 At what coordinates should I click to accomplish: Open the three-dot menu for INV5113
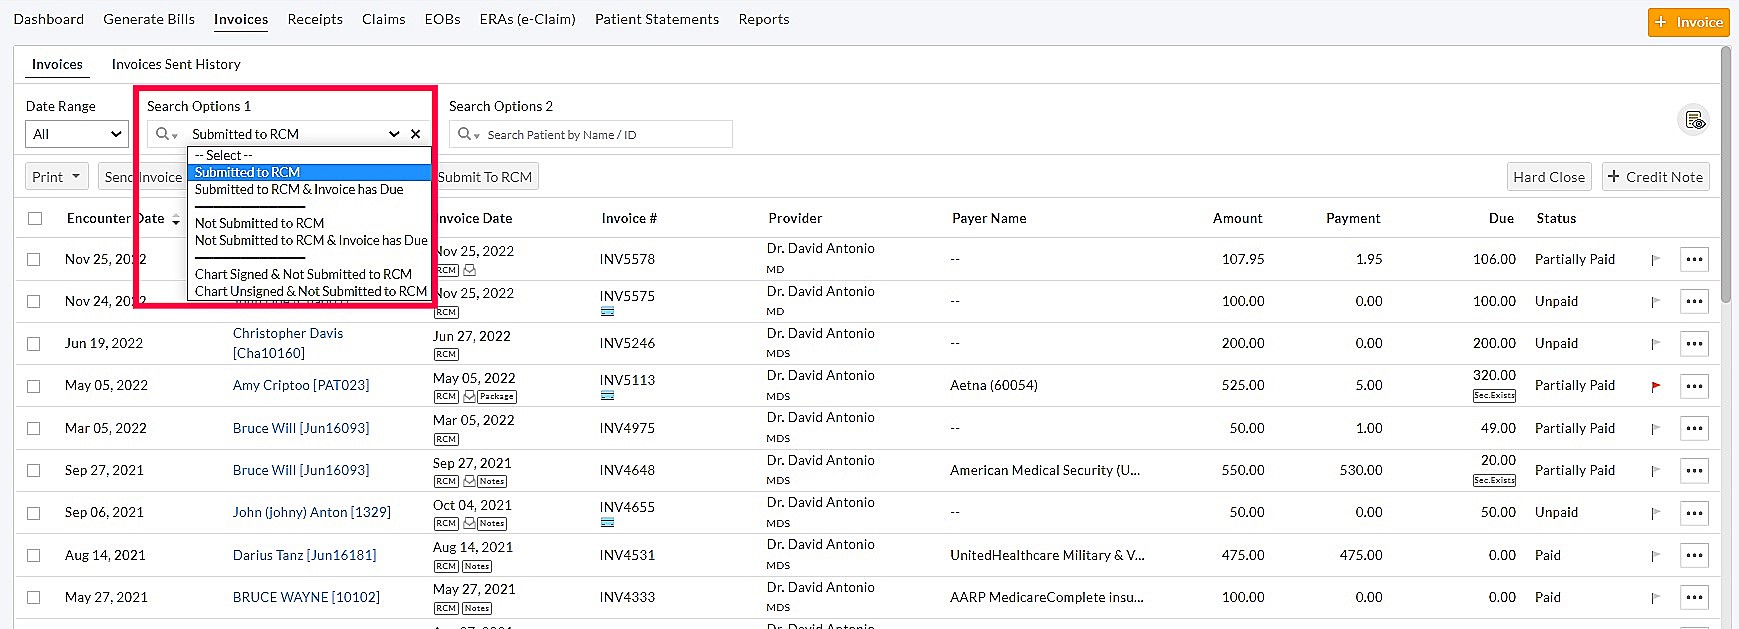1694,386
